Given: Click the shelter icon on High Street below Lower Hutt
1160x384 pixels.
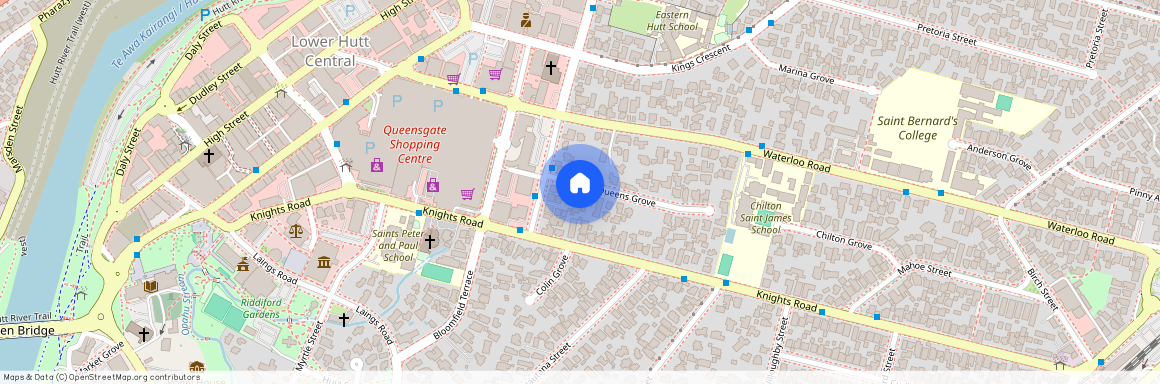Looking at the screenshot, I should tap(280, 92).
